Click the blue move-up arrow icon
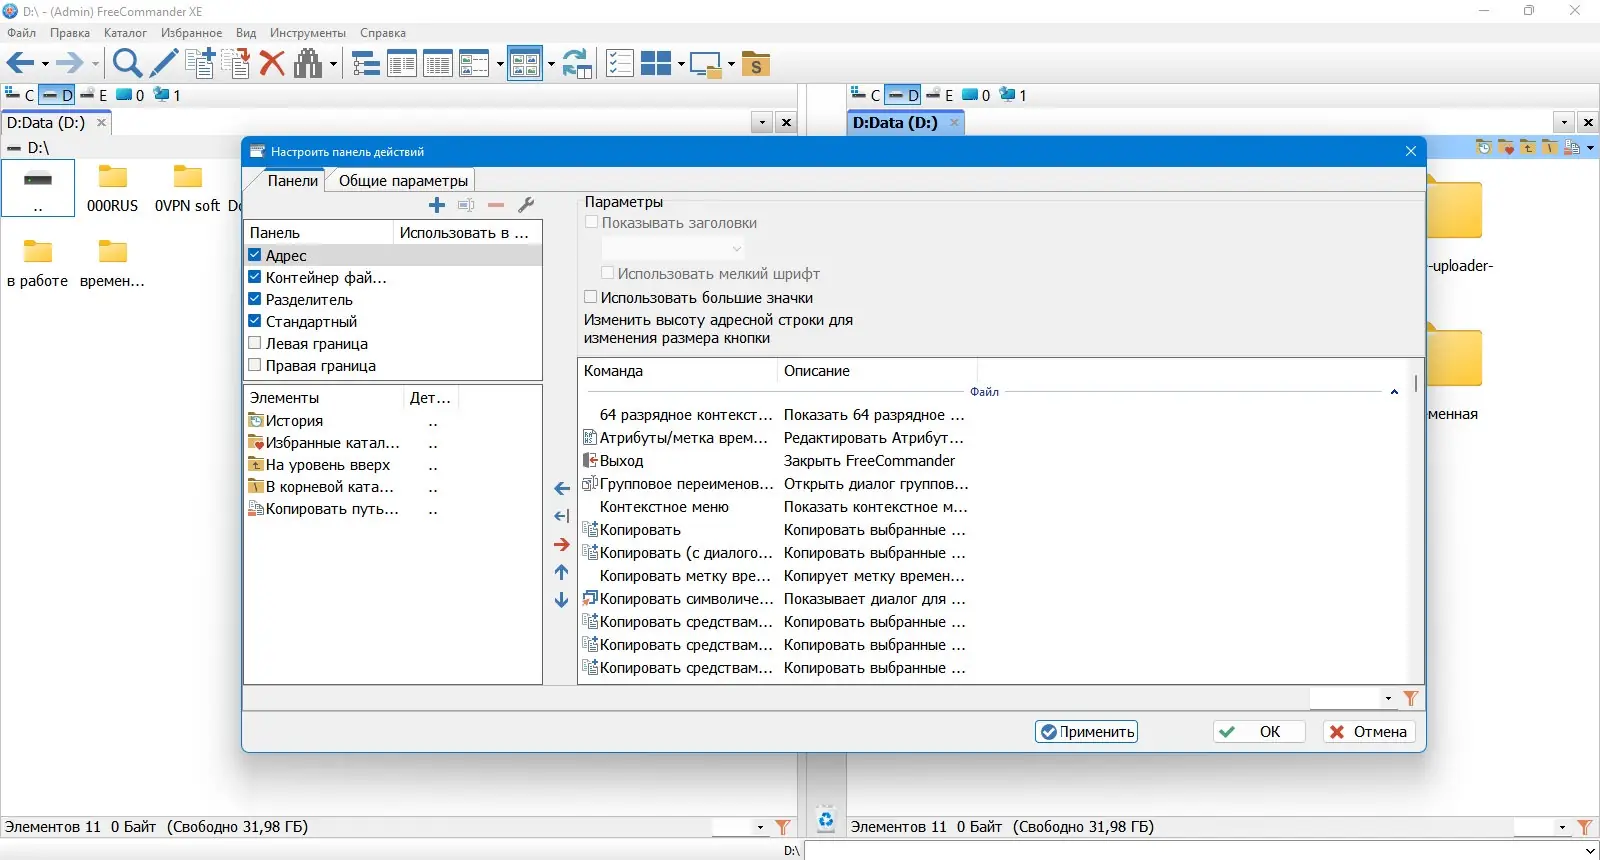The width and height of the screenshot is (1600, 860). pyautogui.click(x=562, y=572)
